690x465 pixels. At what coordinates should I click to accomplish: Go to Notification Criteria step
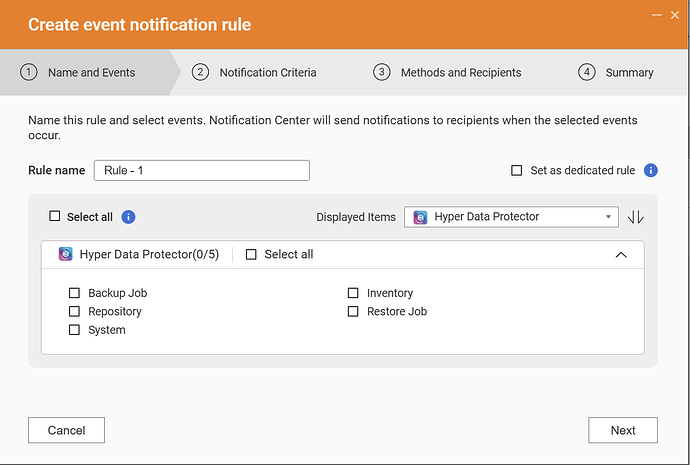(267, 72)
